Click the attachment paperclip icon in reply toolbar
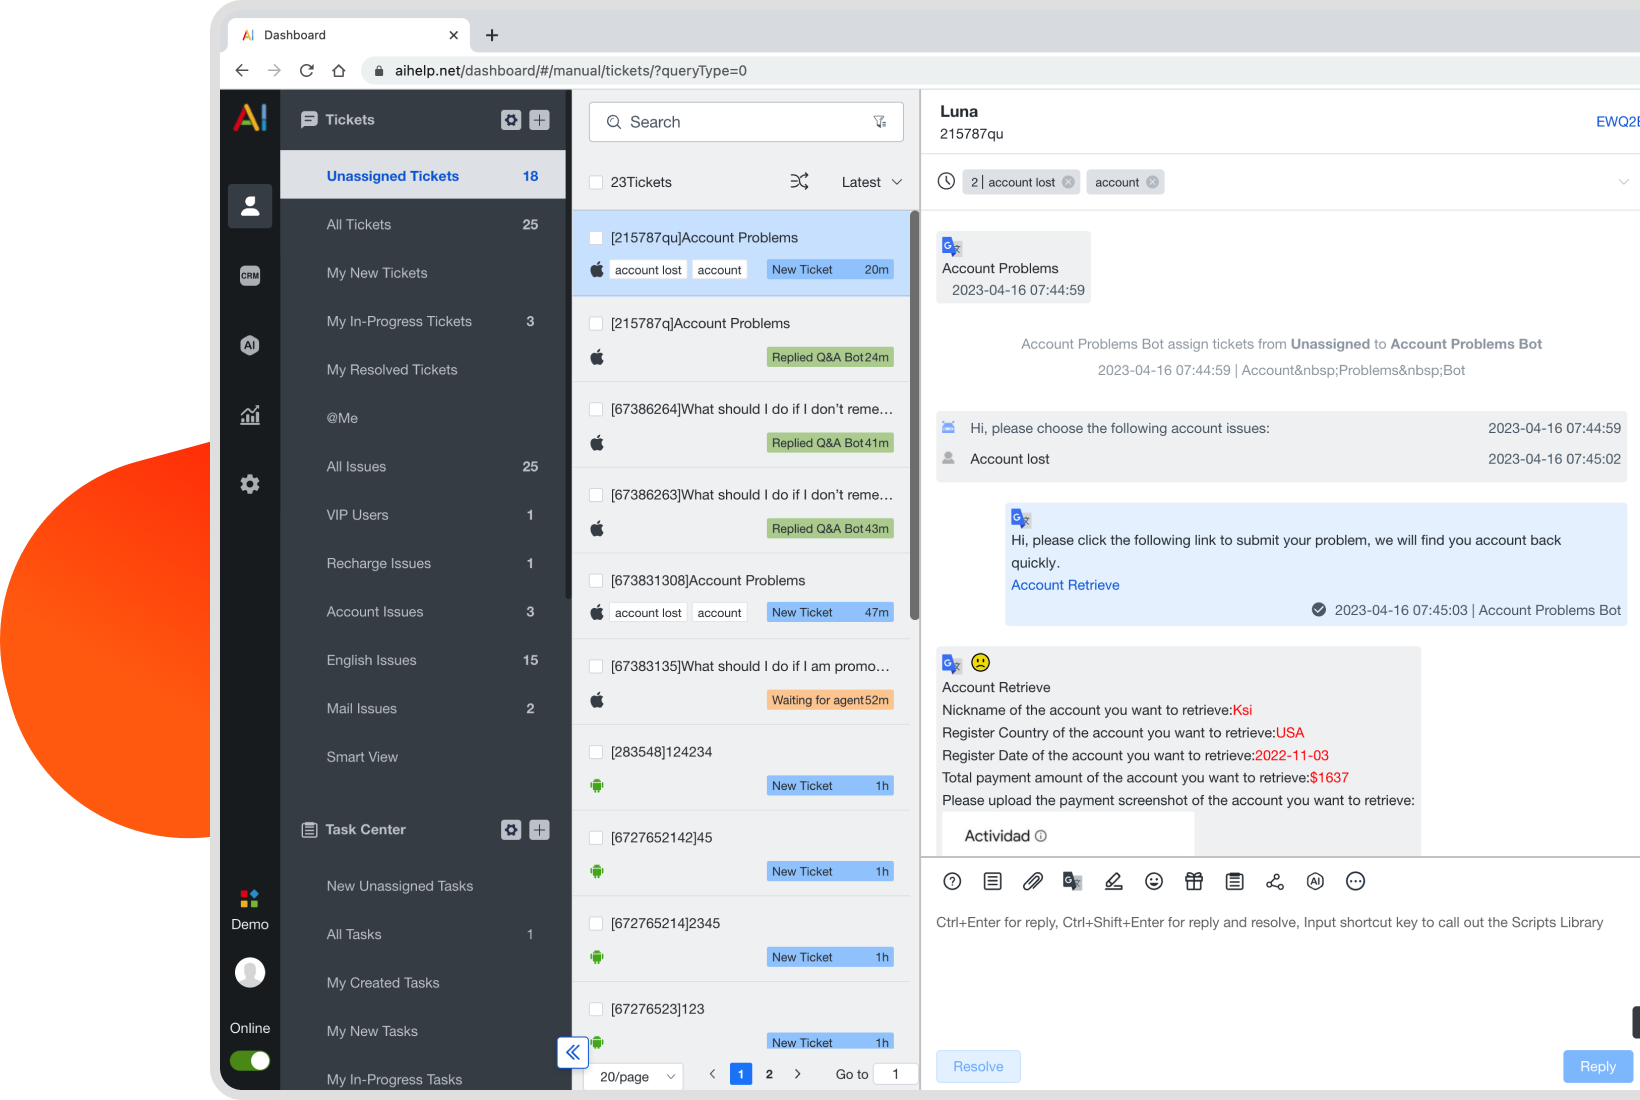This screenshot has width=1640, height=1100. (x=1032, y=881)
